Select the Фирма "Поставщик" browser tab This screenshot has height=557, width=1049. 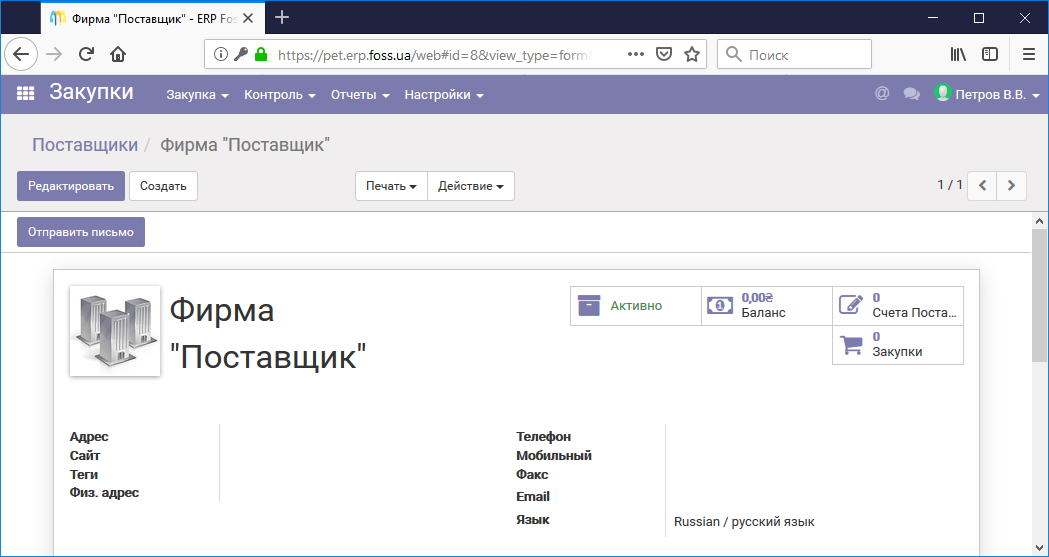coord(153,18)
